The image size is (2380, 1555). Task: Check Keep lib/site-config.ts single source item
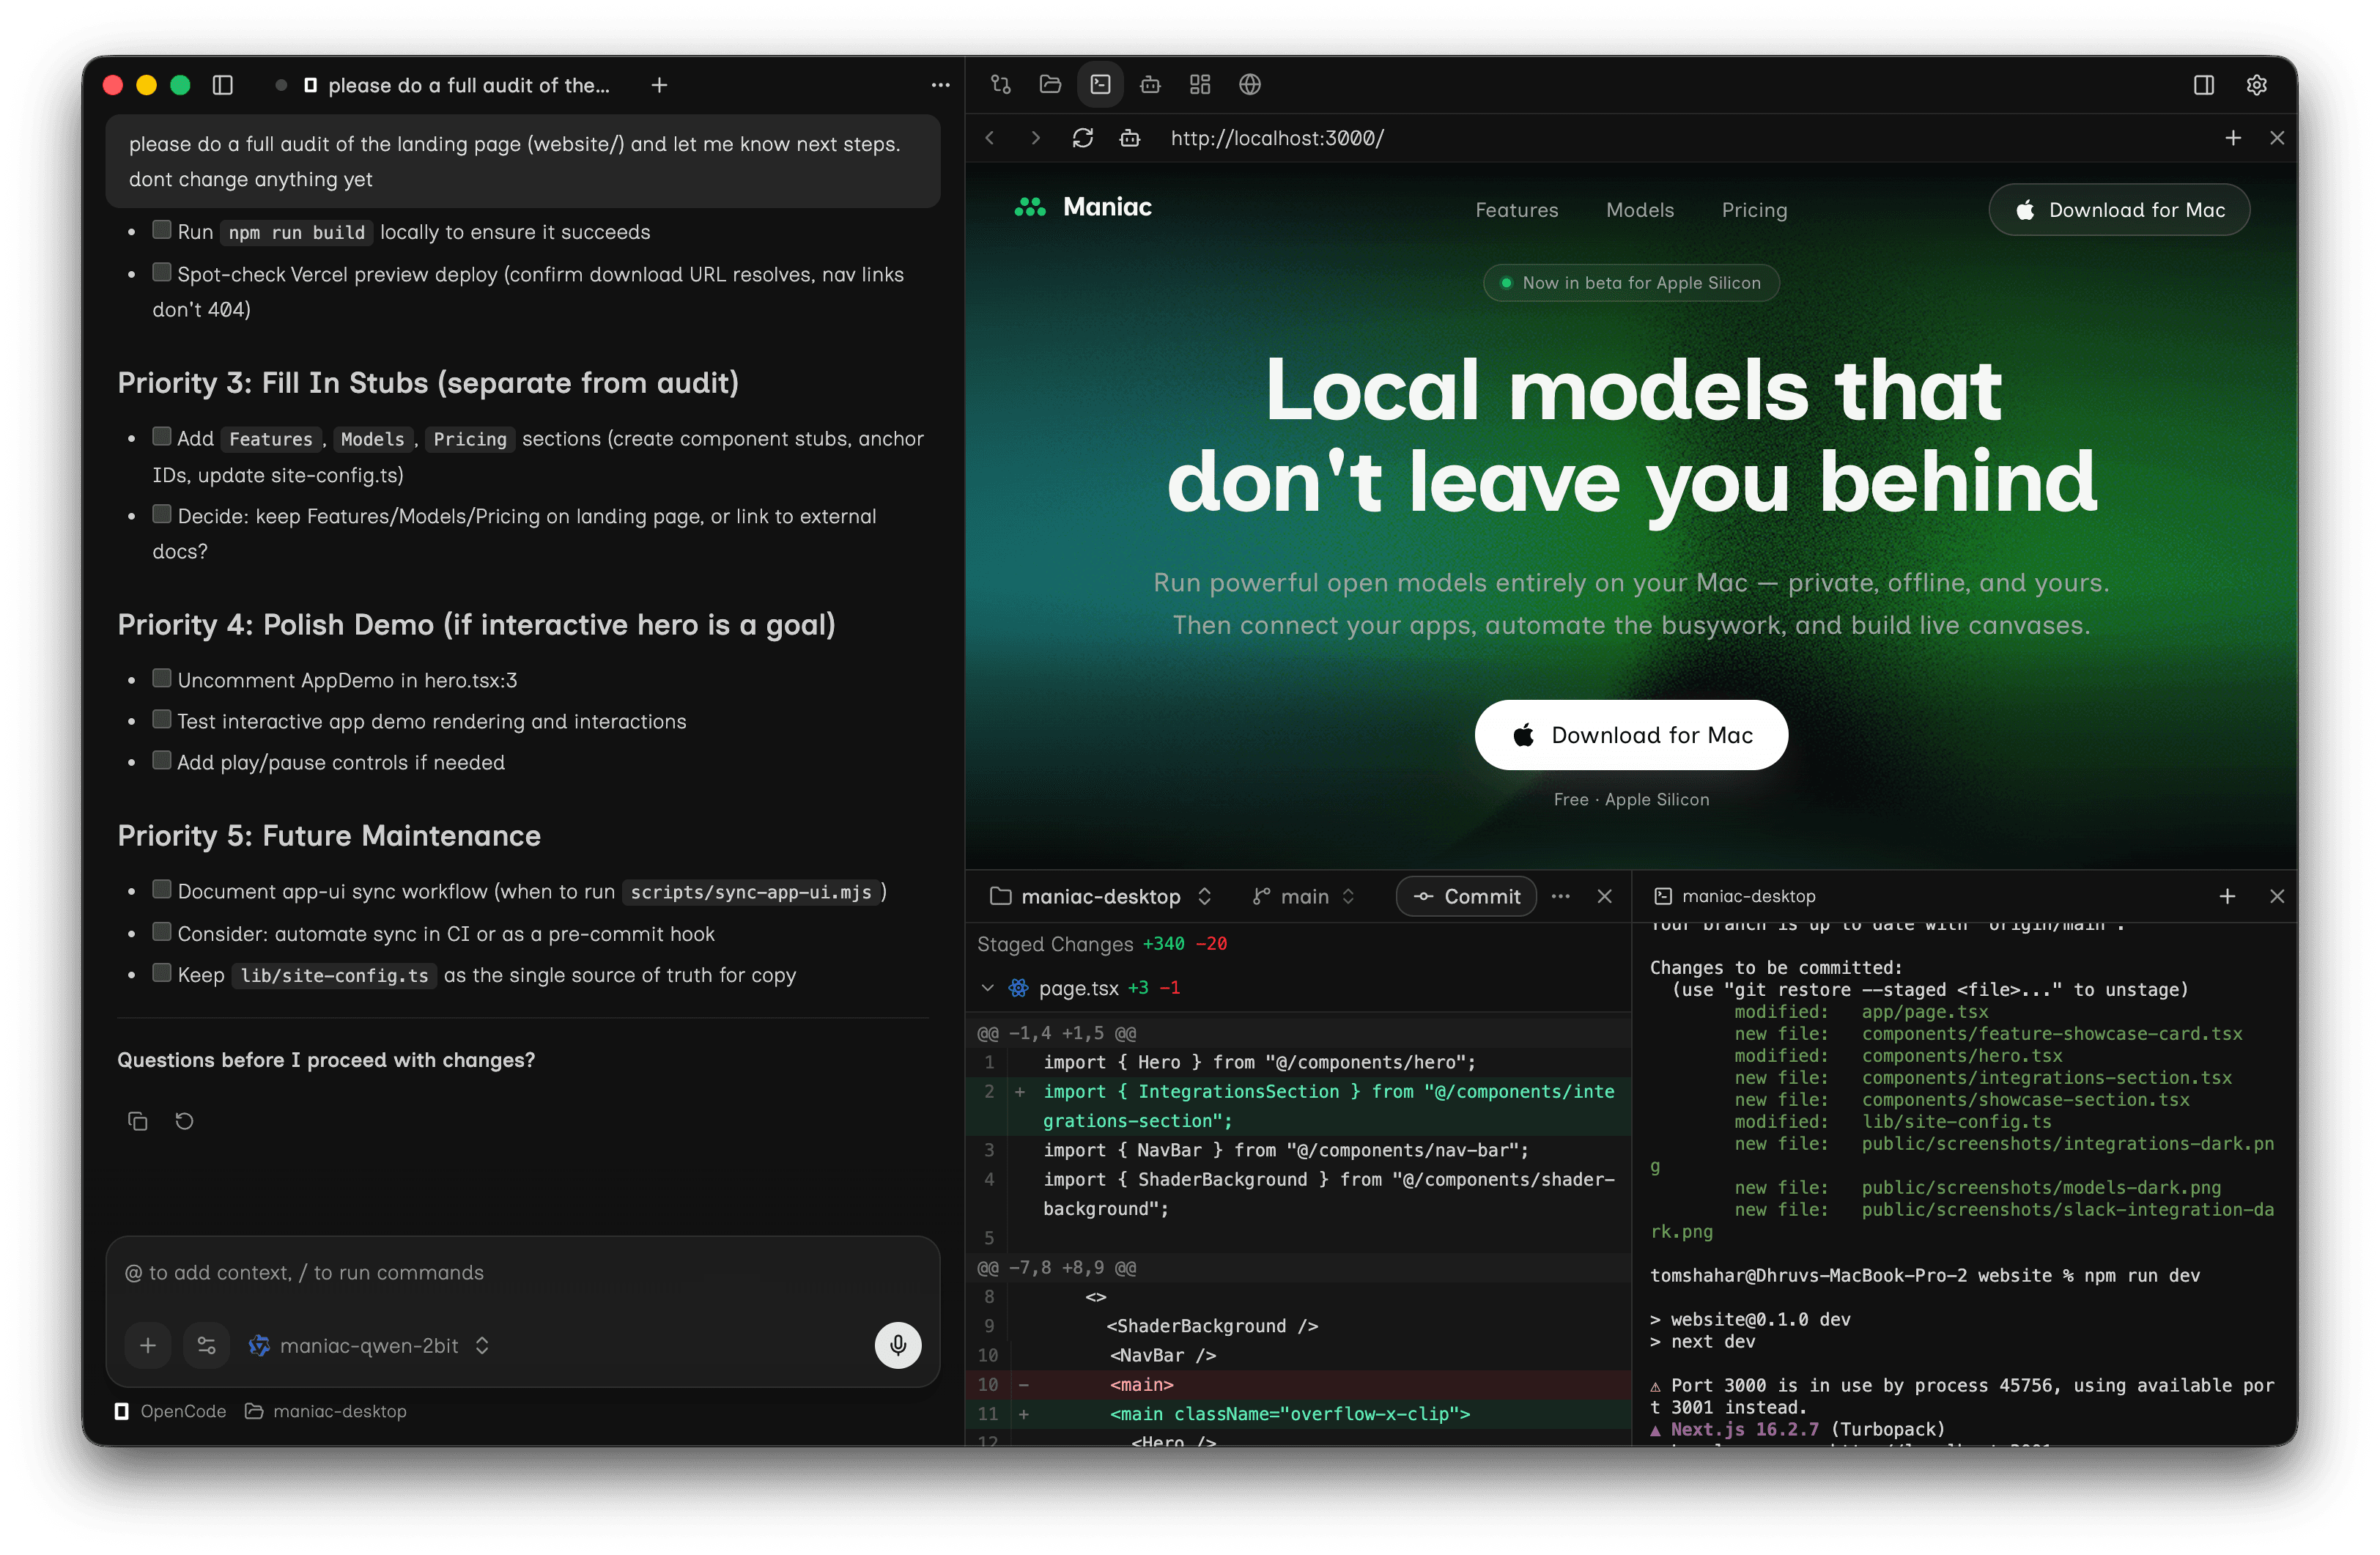tap(161, 973)
